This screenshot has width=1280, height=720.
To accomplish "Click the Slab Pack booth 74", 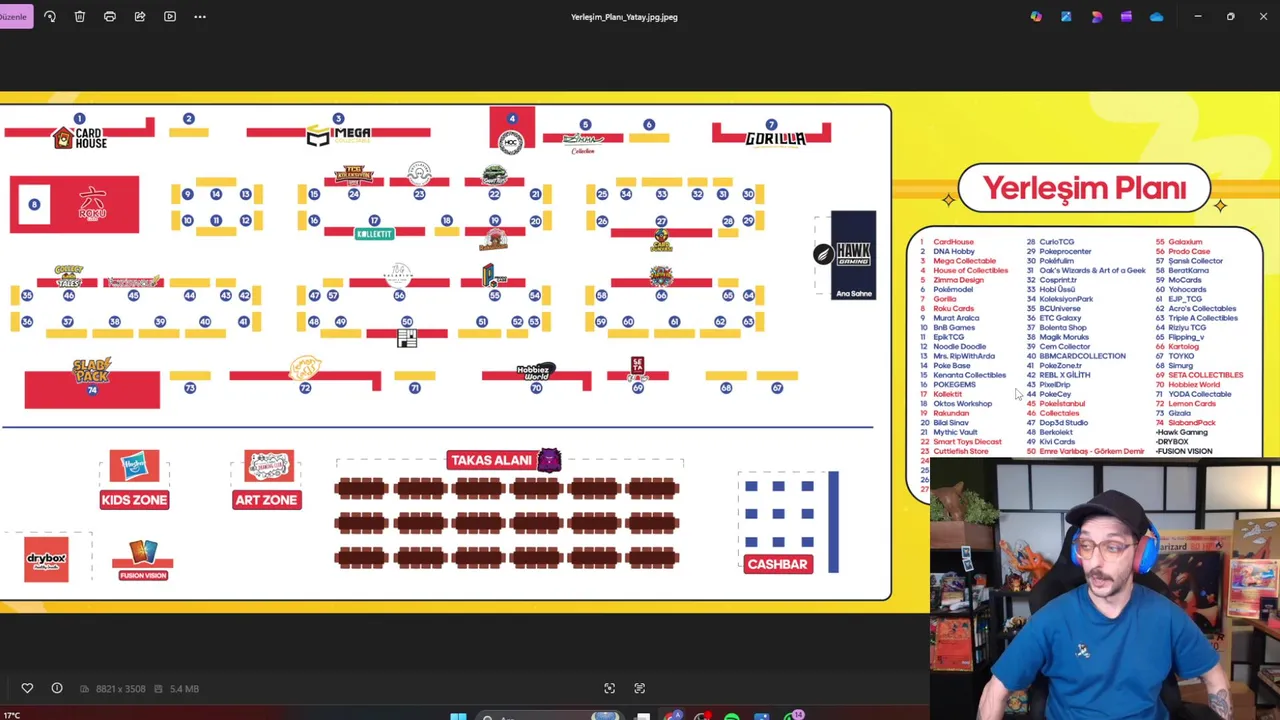I will 92,389.
